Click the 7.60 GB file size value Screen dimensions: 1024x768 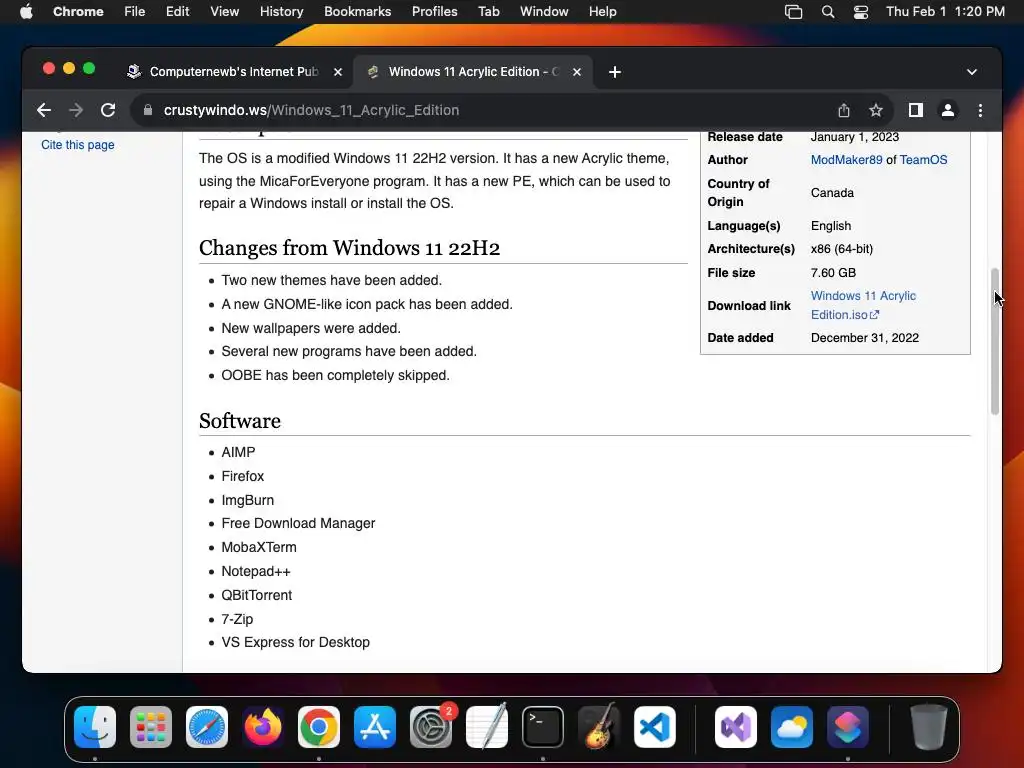point(833,273)
